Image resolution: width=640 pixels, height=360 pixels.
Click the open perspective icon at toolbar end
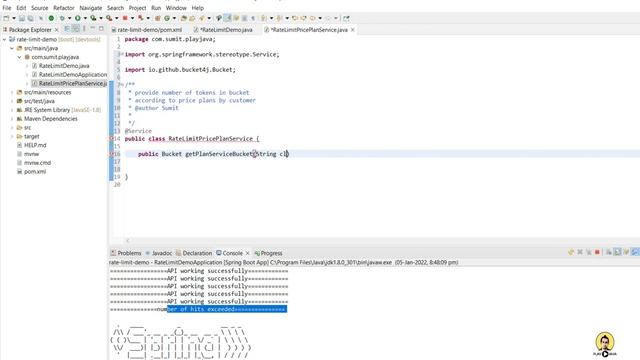point(346,18)
